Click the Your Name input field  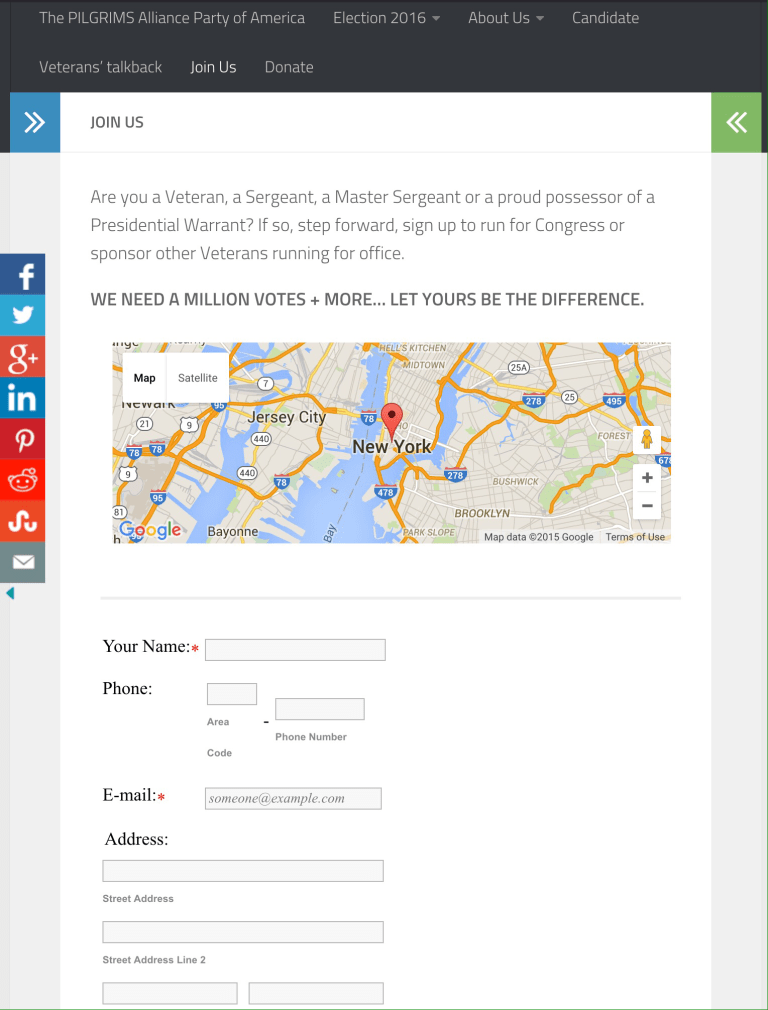click(295, 650)
